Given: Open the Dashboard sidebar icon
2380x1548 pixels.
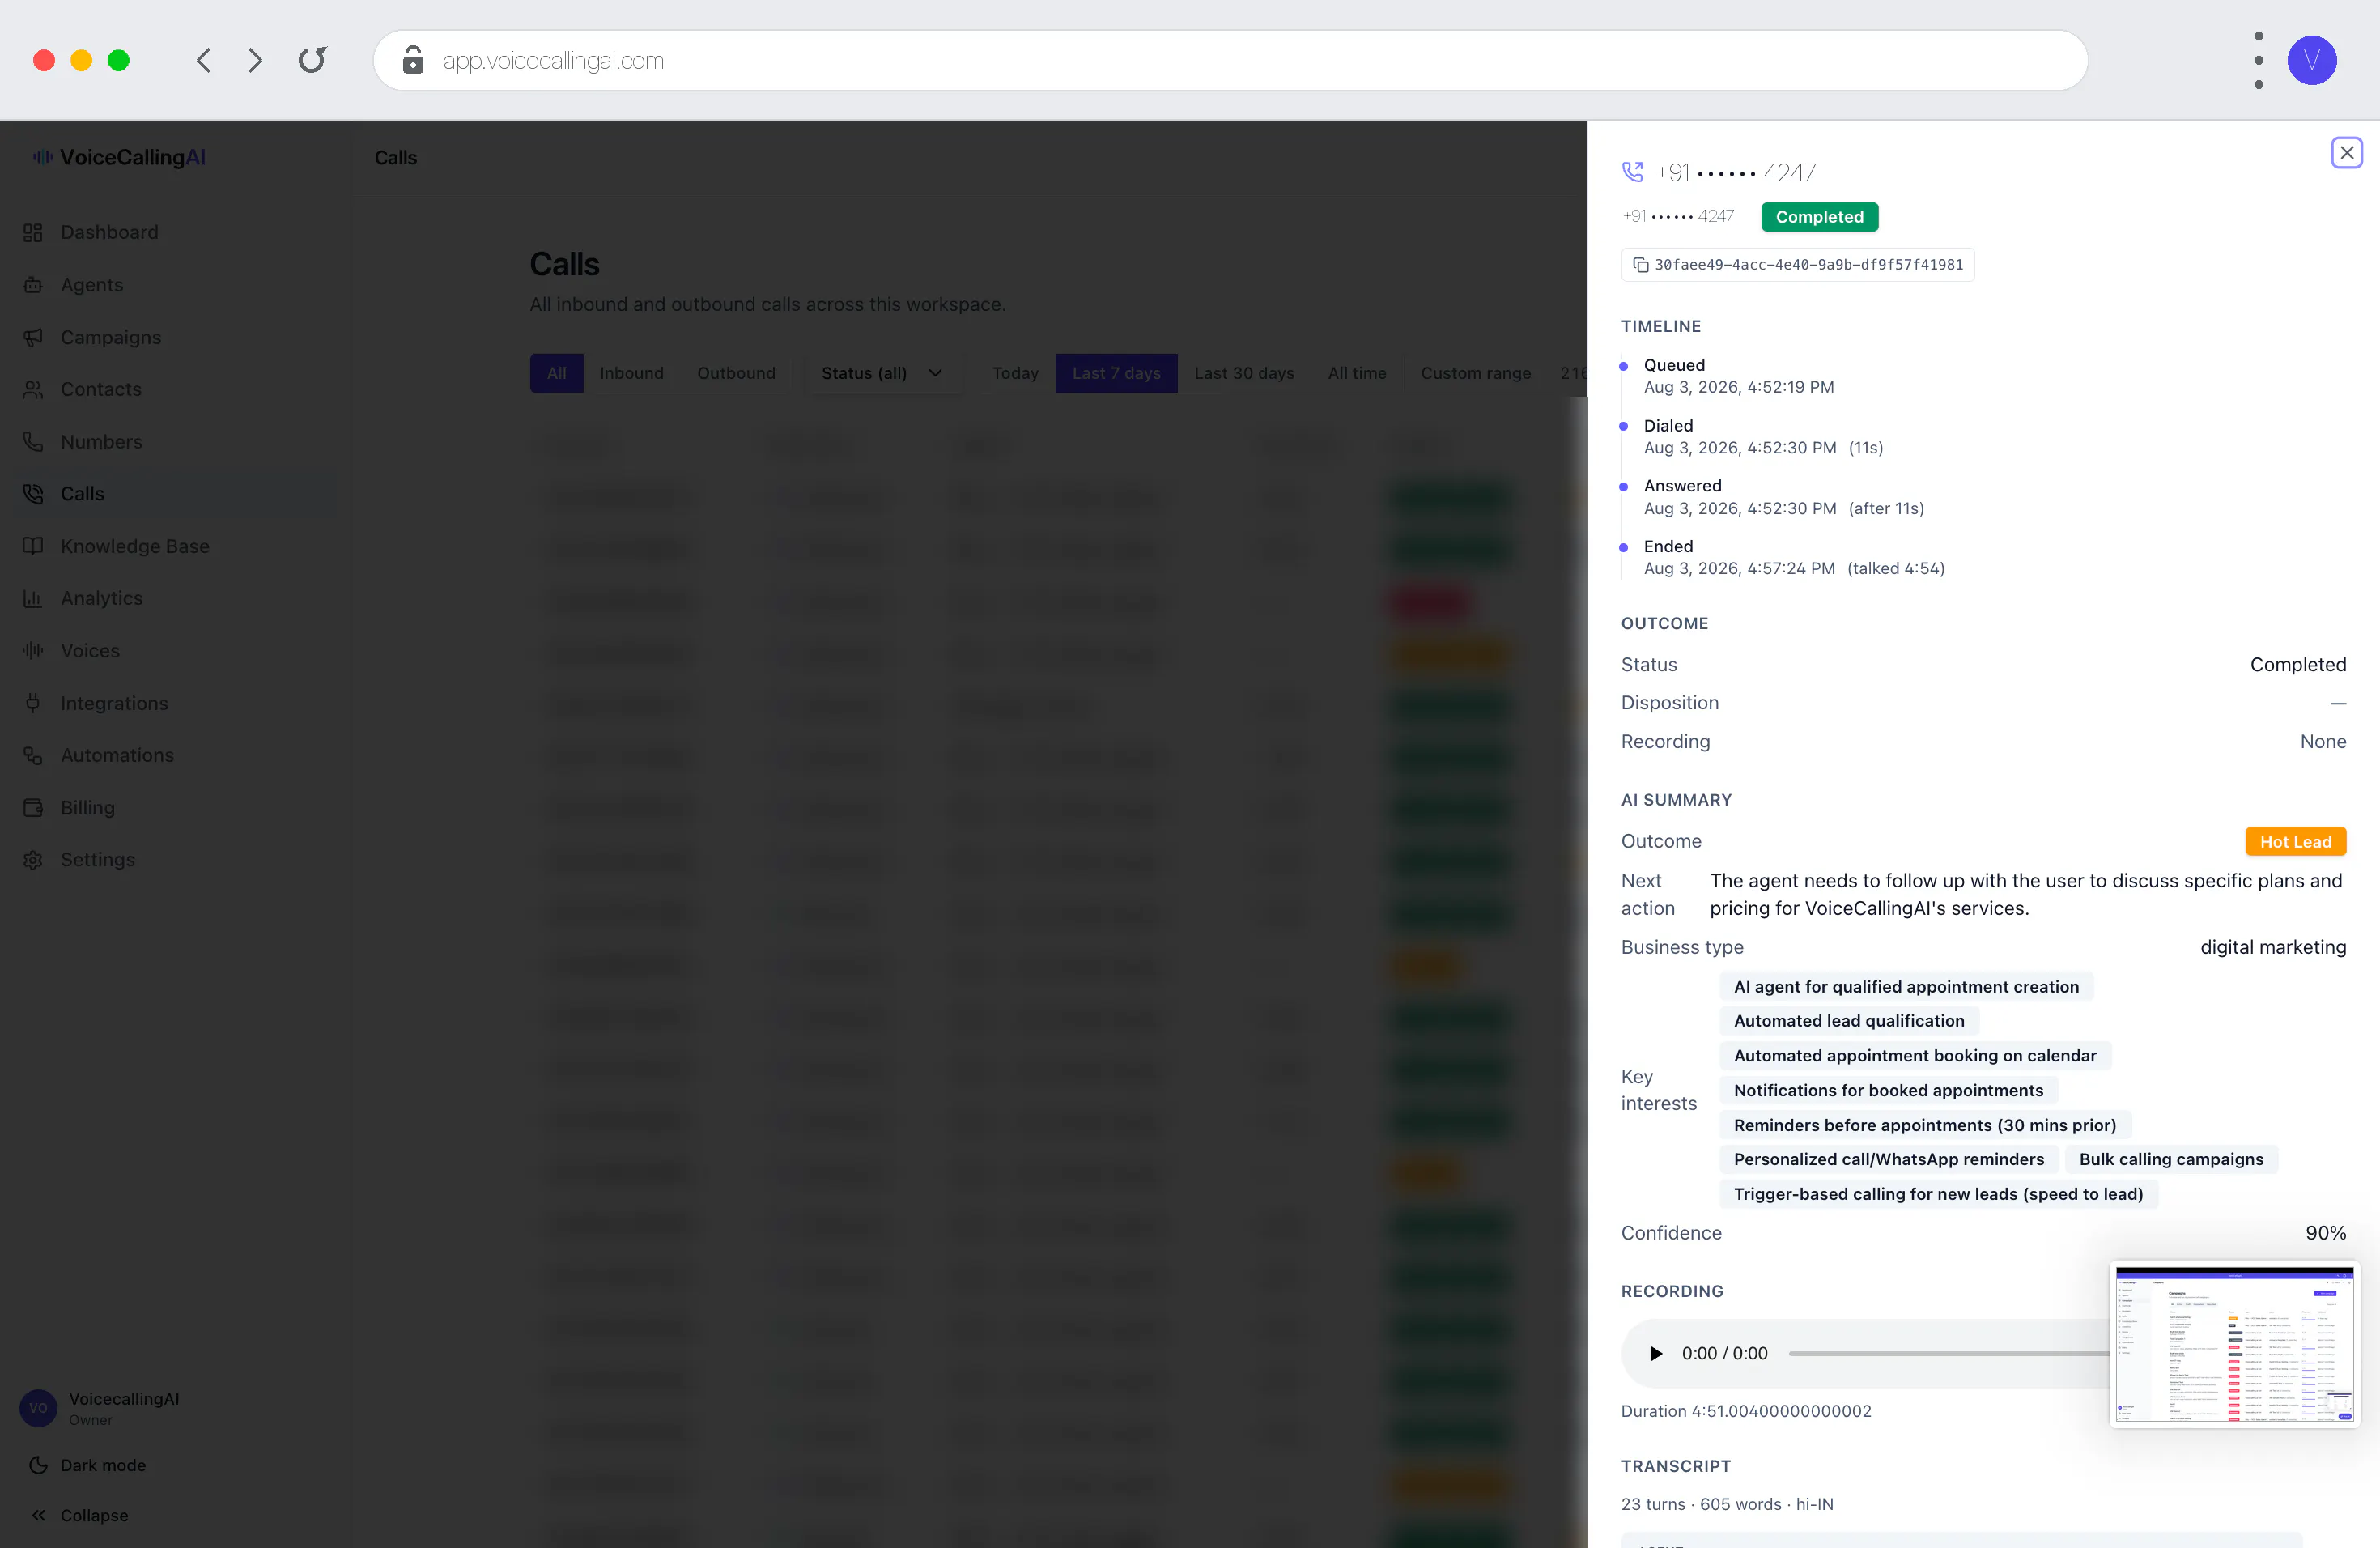Looking at the screenshot, I should (x=33, y=232).
